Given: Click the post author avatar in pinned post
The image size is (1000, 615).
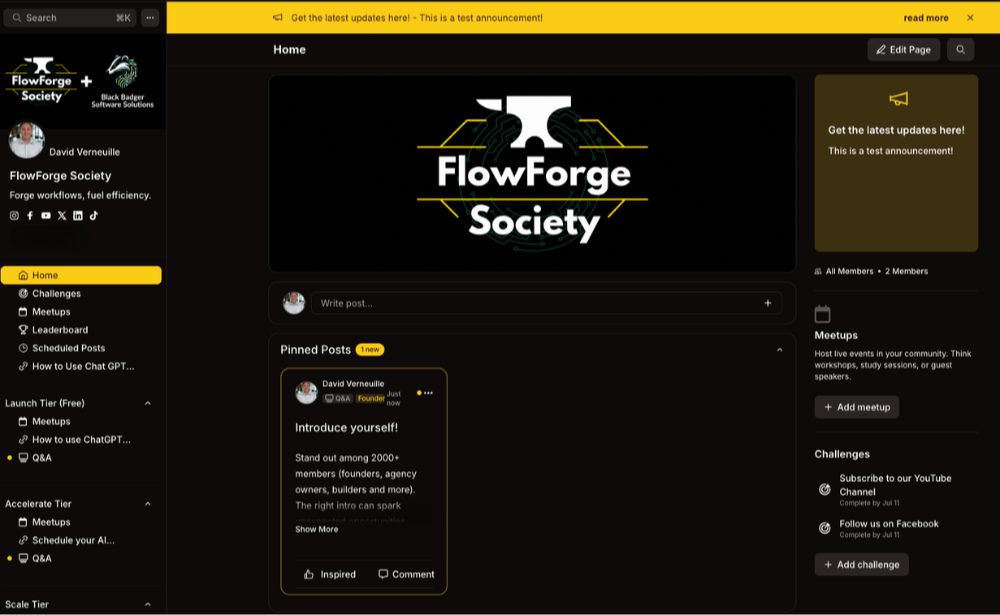Looking at the screenshot, I should tap(306, 392).
